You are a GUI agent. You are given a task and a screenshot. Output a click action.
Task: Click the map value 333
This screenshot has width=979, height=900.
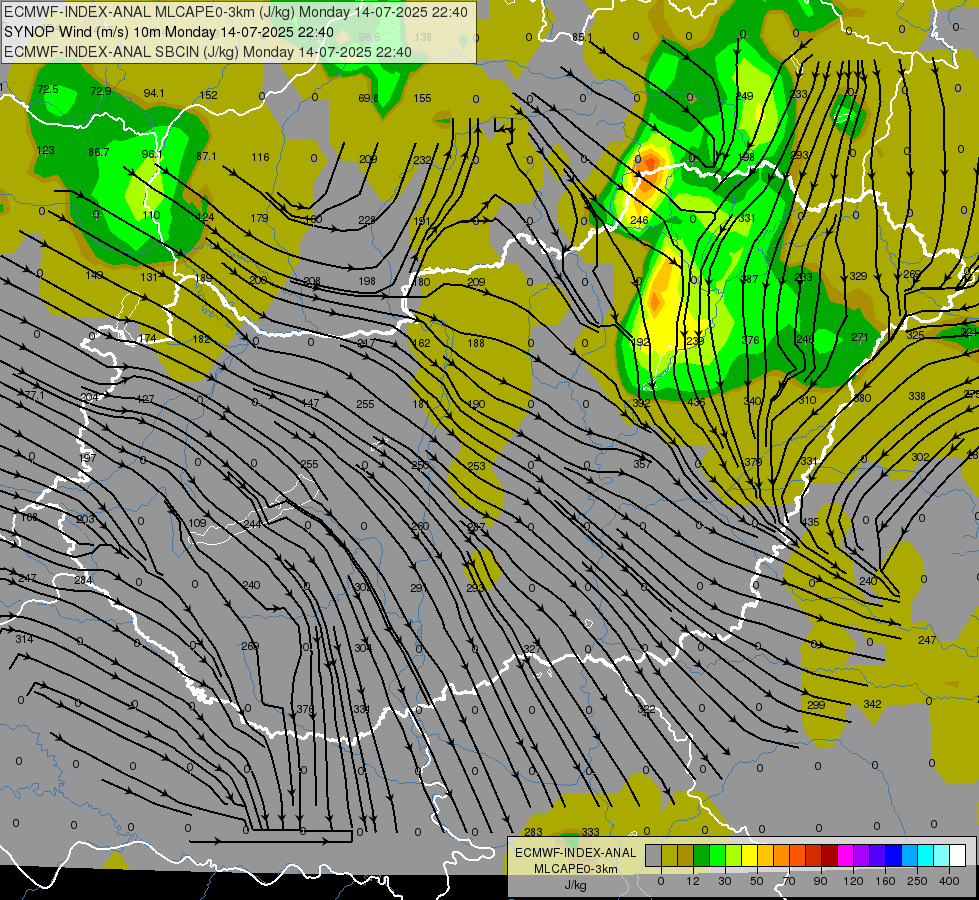590,831
